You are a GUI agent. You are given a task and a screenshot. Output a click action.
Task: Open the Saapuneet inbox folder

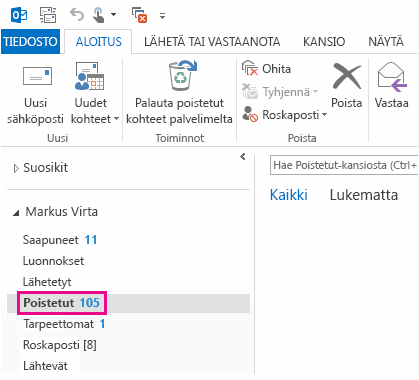coord(60,240)
